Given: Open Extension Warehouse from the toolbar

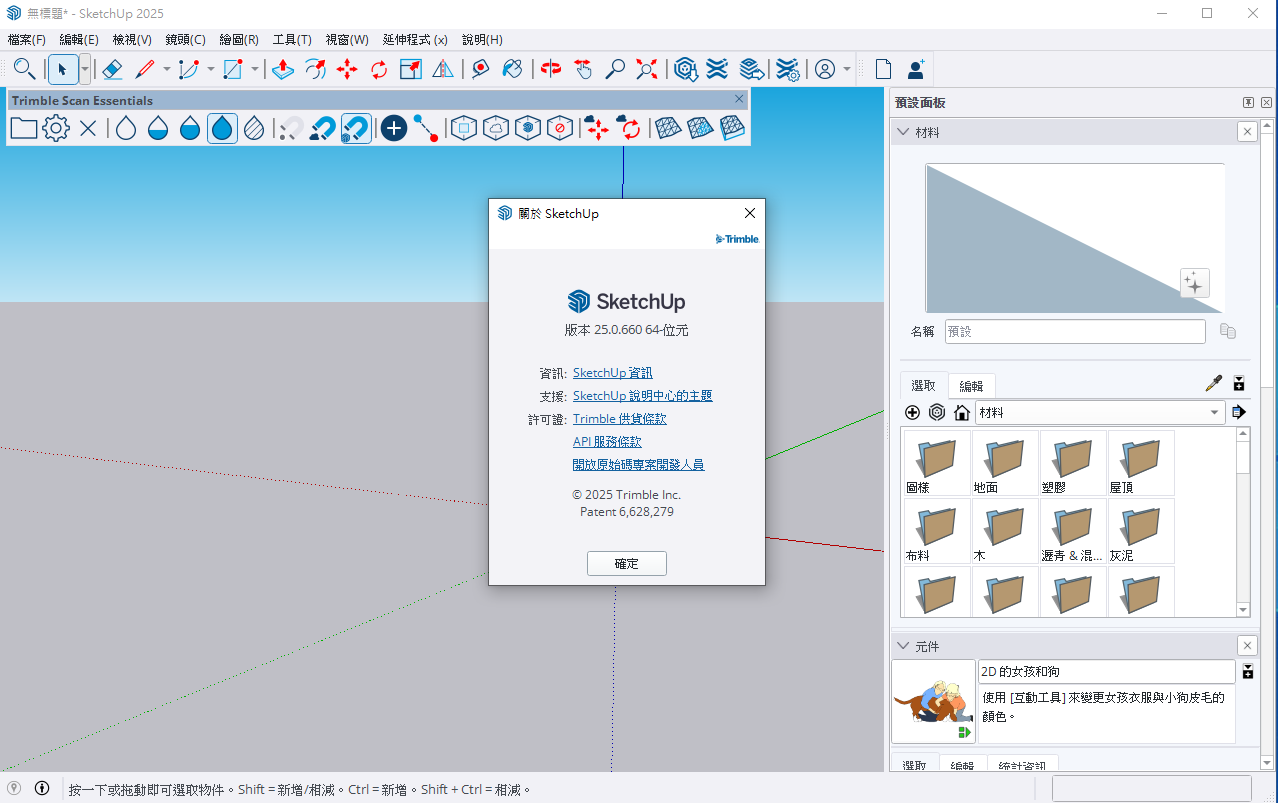Looking at the screenshot, I should coord(717,69).
